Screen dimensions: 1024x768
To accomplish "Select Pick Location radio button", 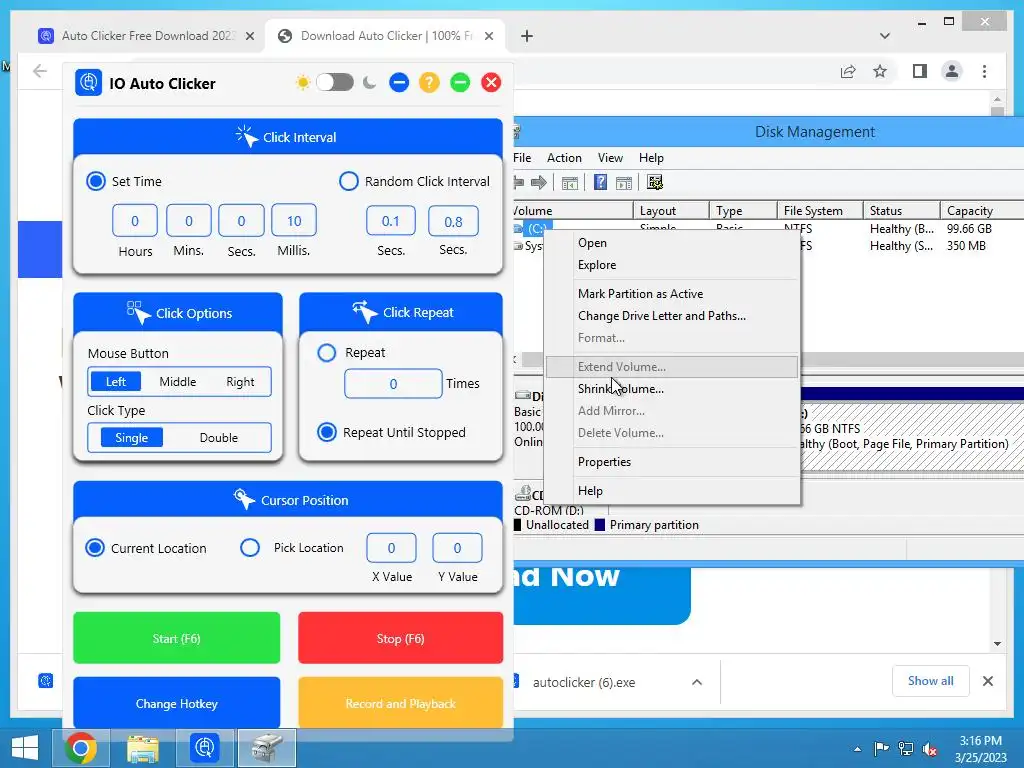I will 250,547.
